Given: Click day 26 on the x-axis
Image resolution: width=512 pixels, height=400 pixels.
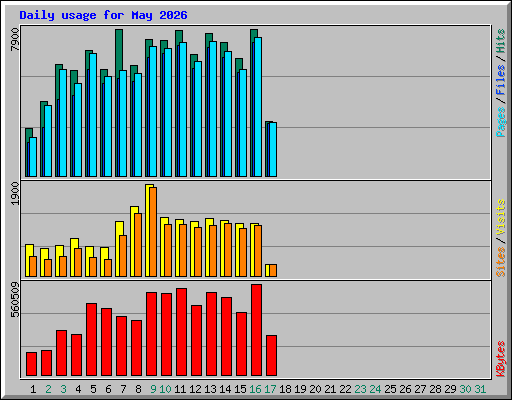Looking at the screenshot, I should pyautogui.click(x=405, y=389).
